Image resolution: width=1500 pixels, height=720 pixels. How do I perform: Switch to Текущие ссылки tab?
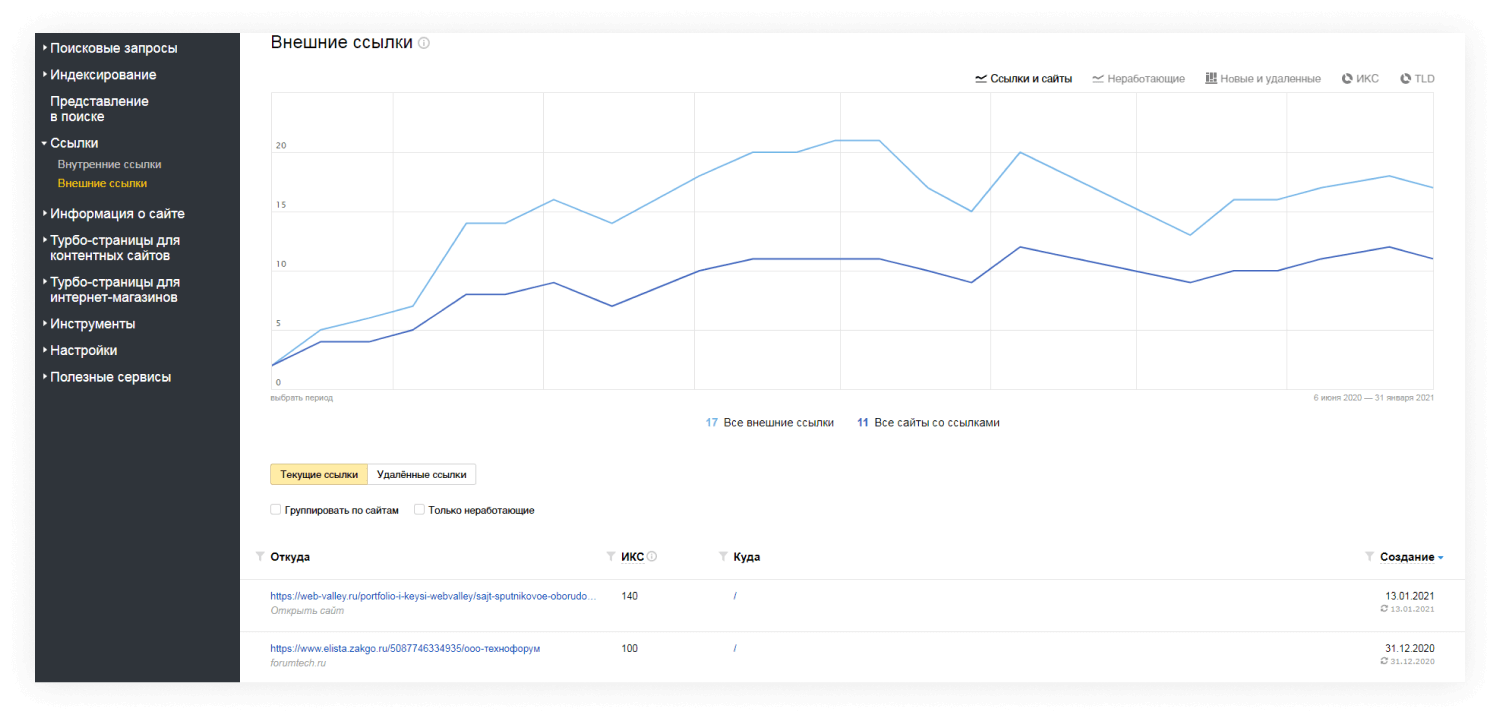point(319,474)
